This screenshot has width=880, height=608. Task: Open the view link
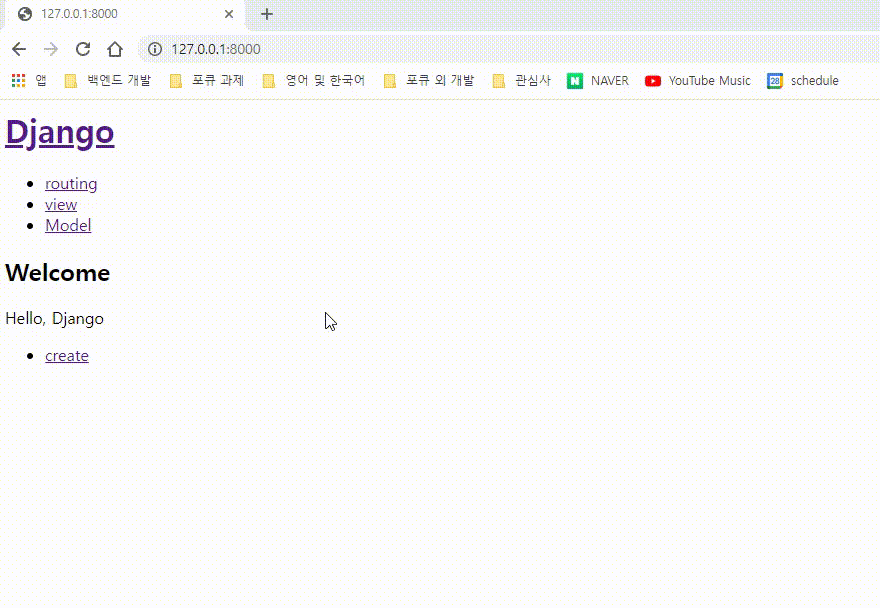pos(61,204)
